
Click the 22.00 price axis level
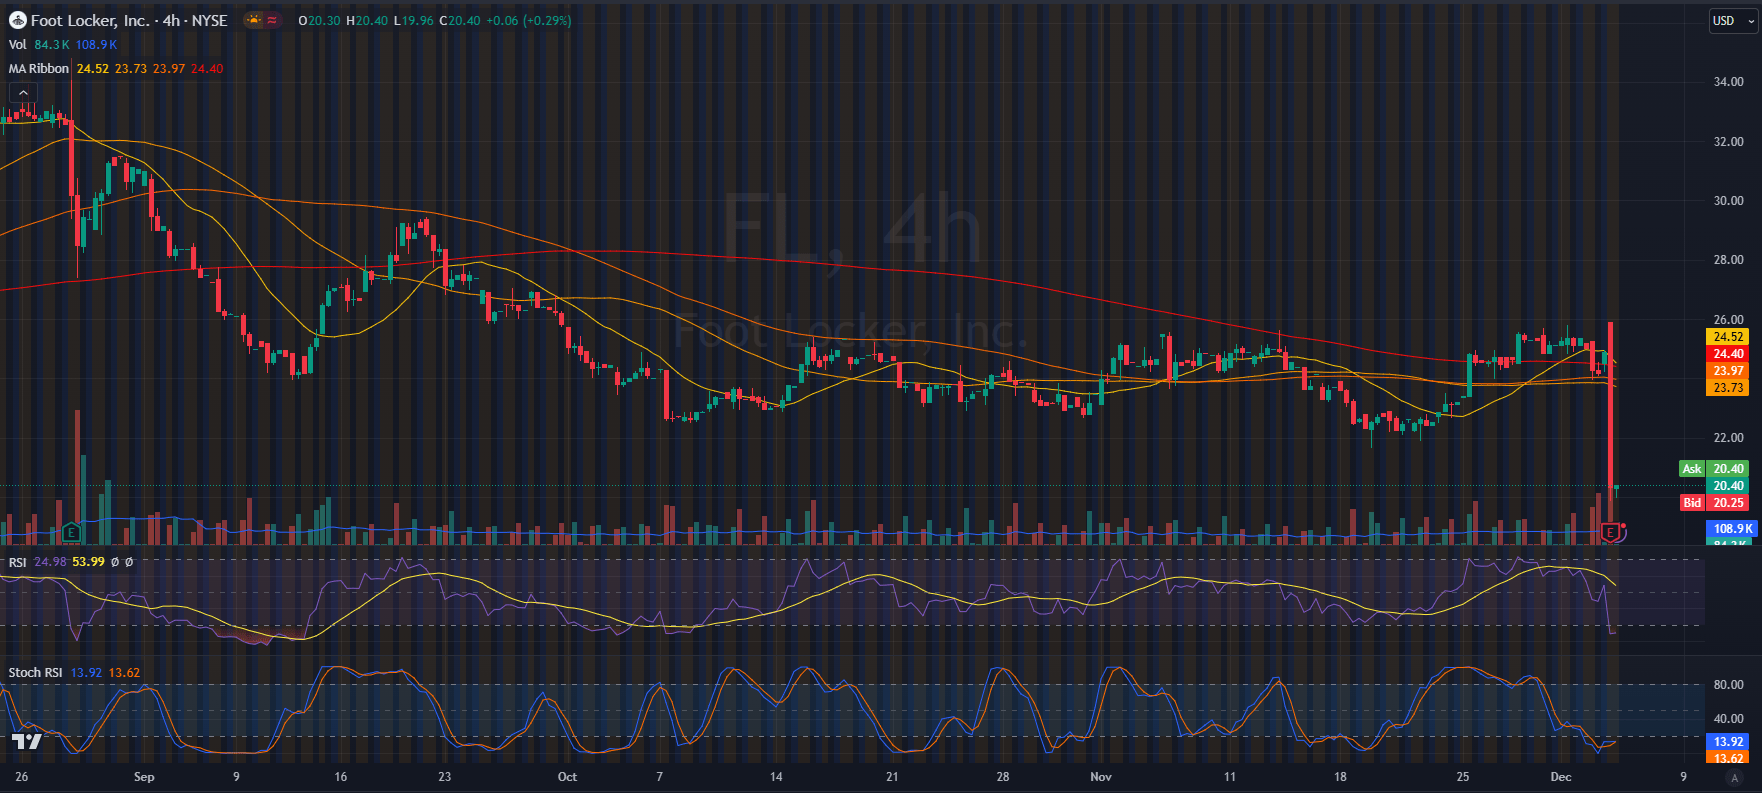(1728, 438)
